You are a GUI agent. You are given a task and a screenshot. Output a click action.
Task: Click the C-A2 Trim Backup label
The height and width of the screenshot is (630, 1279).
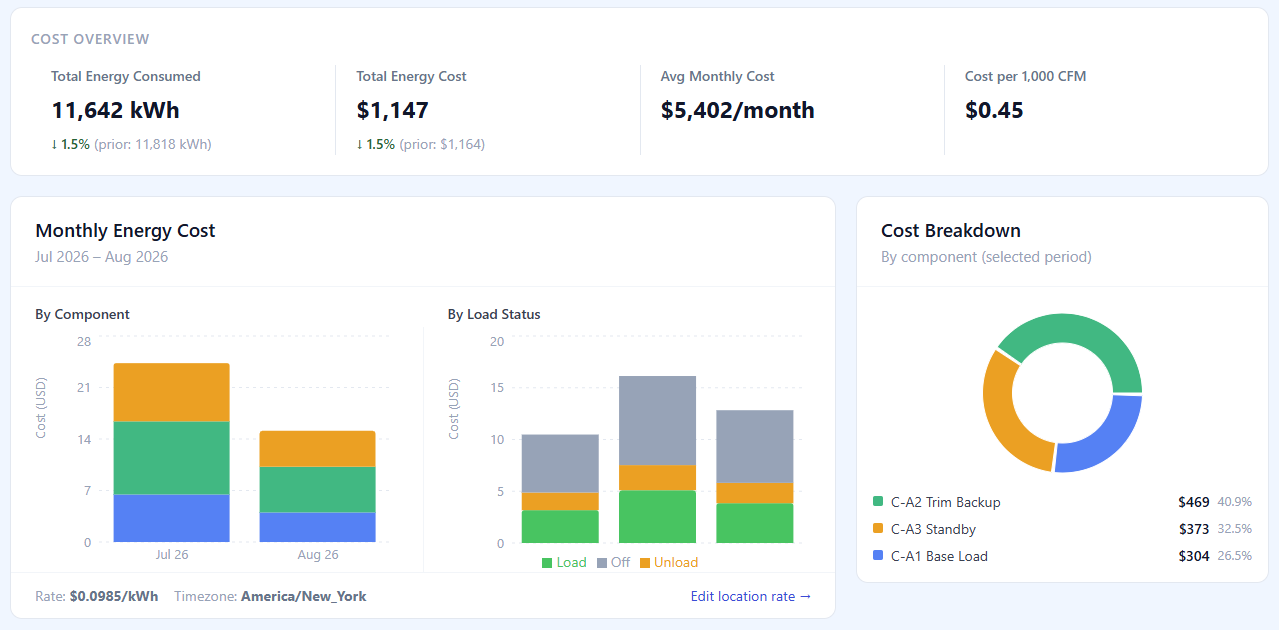click(x=946, y=502)
